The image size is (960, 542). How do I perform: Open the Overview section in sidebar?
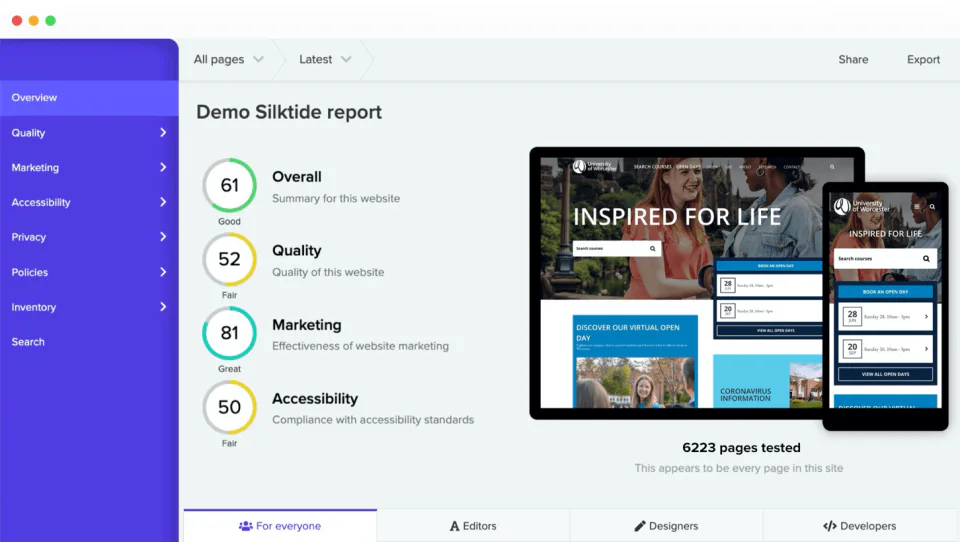click(89, 98)
